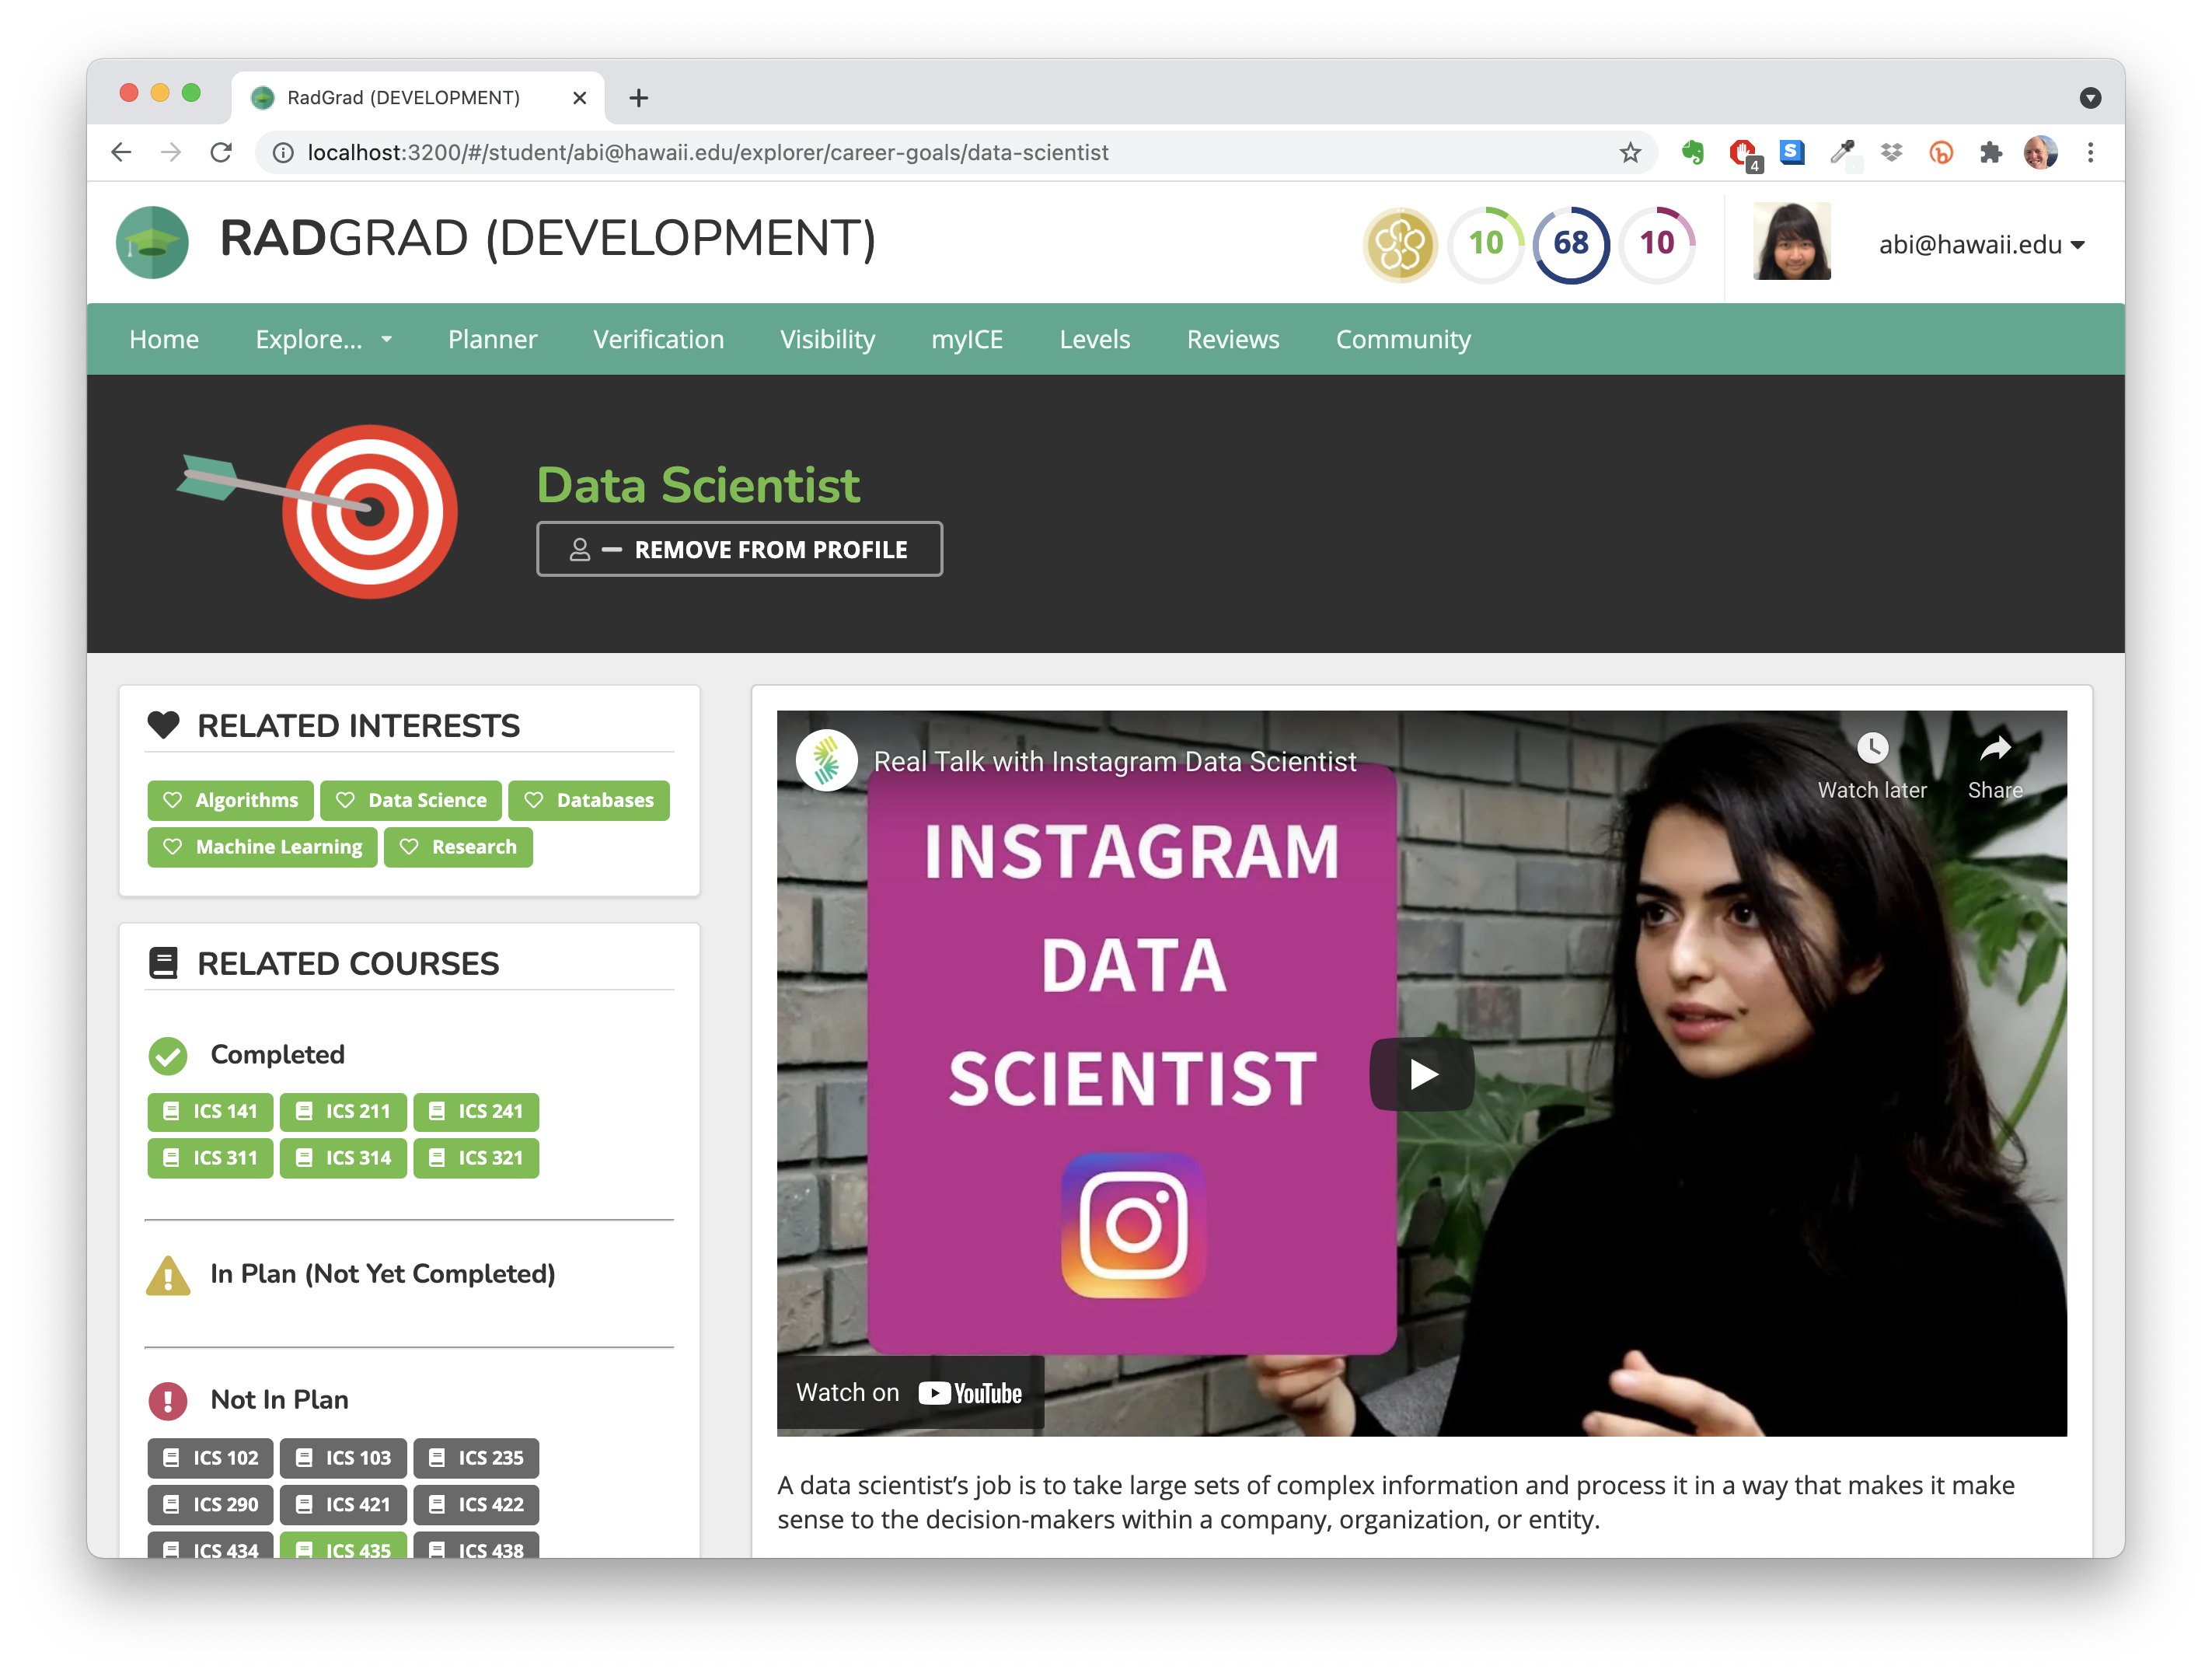Select the Machine Learning interest label
2212x1673 pixels.
(x=262, y=847)
